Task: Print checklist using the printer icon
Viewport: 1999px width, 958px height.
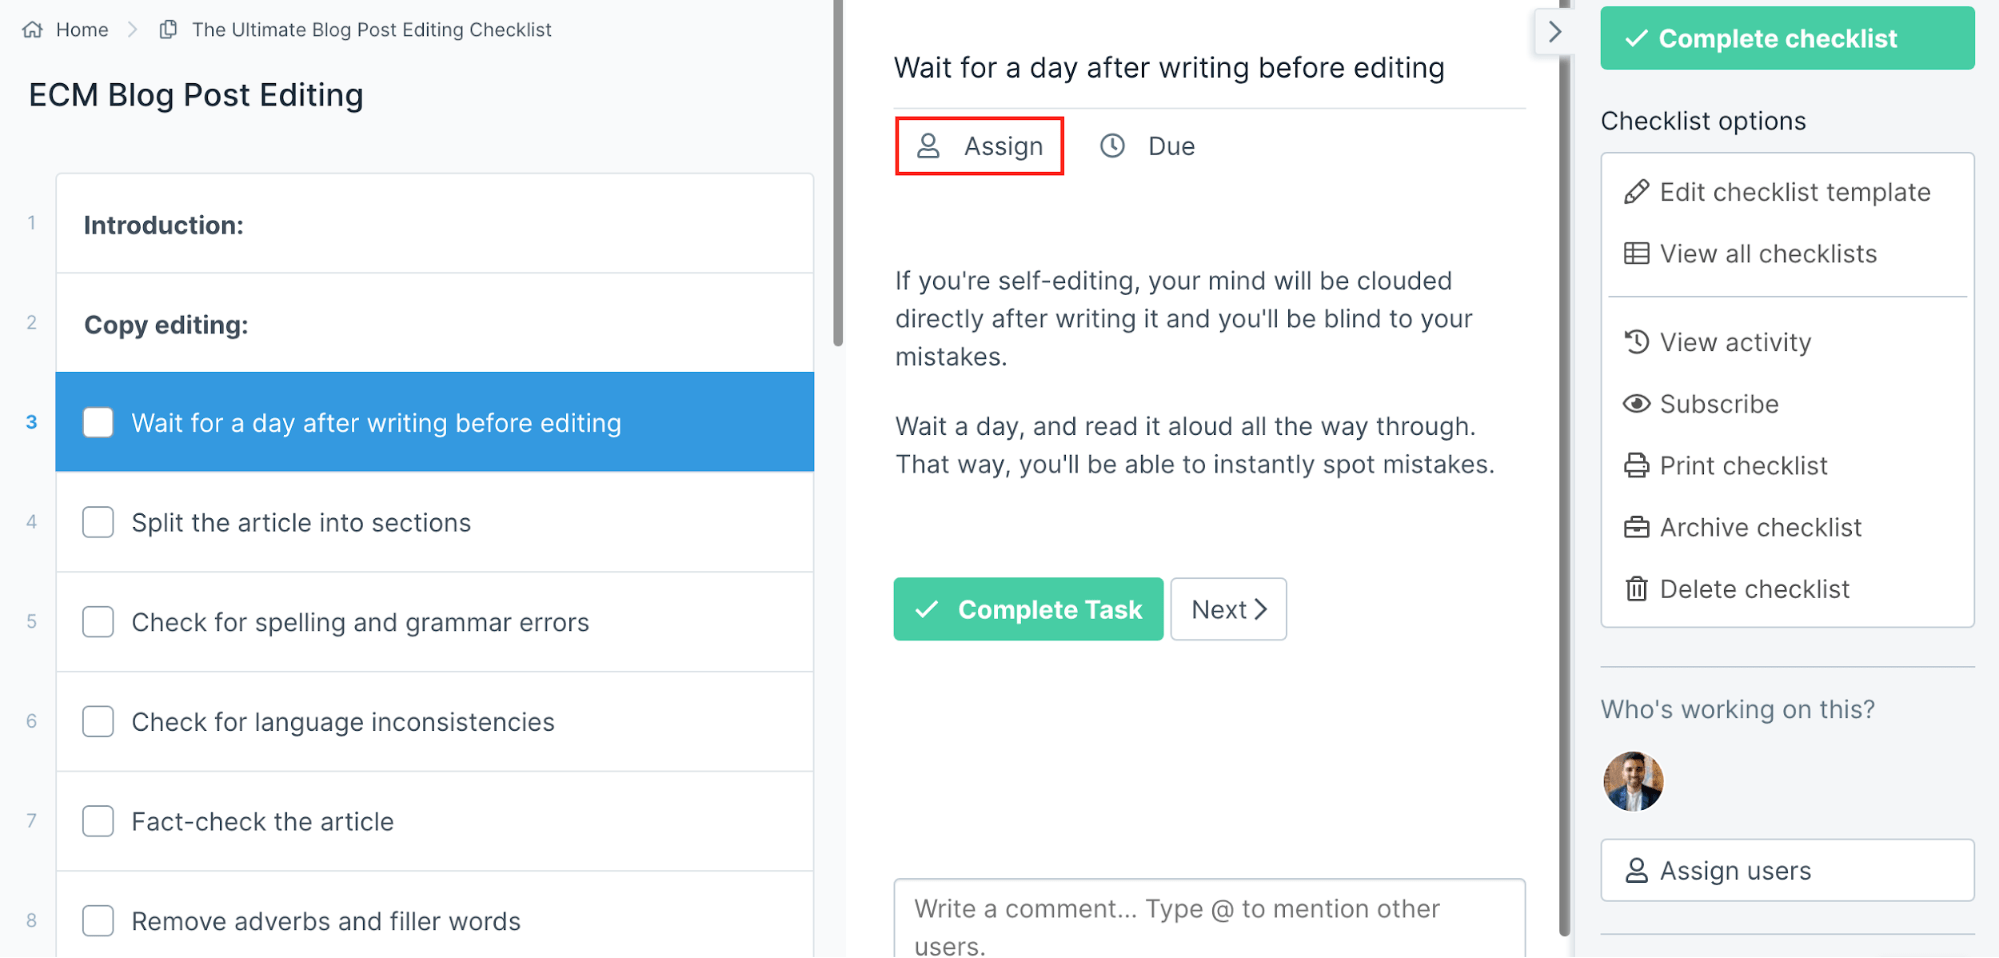Action: coord(1637,465)
